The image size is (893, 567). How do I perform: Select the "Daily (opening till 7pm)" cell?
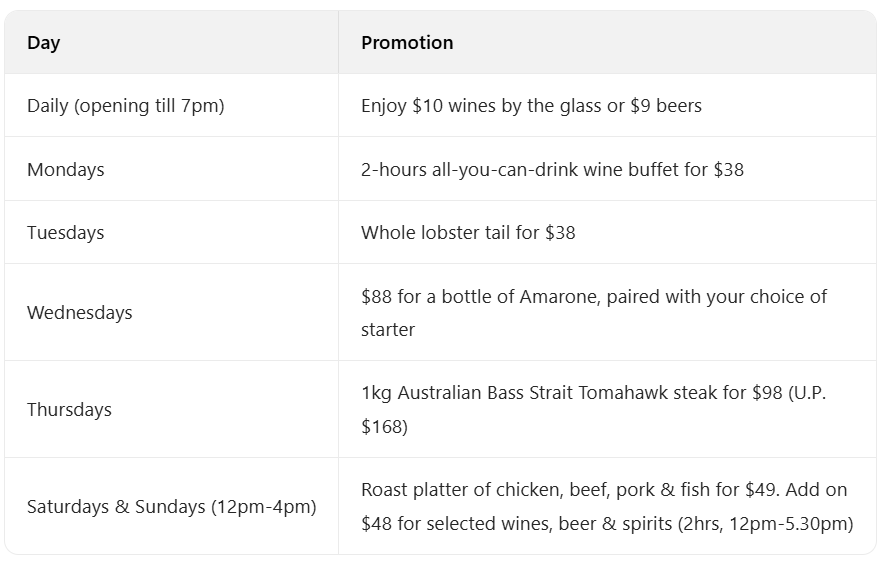click(x=126, y=106)
